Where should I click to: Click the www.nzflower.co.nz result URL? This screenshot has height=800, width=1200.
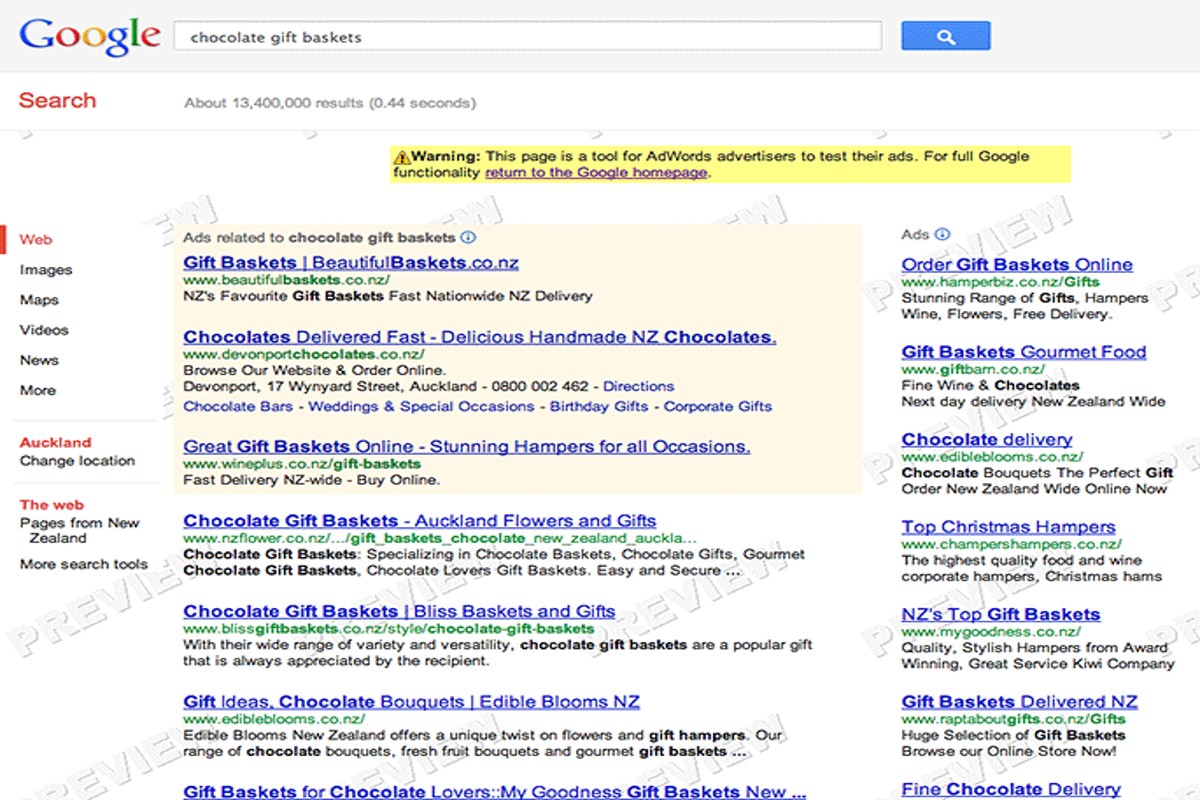(x=440, y=537)
